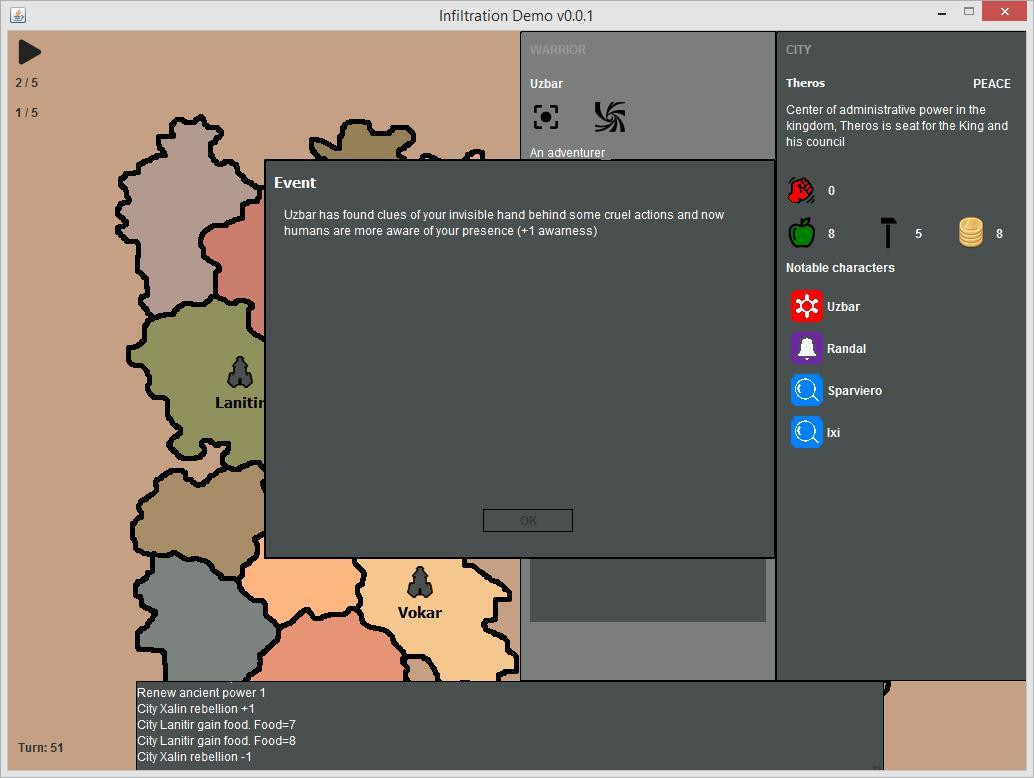This screenshot has height=778, width=1034.
Task: Click the red fist rebellion icon
Action: pyautogui.click(x=801, y=191)
